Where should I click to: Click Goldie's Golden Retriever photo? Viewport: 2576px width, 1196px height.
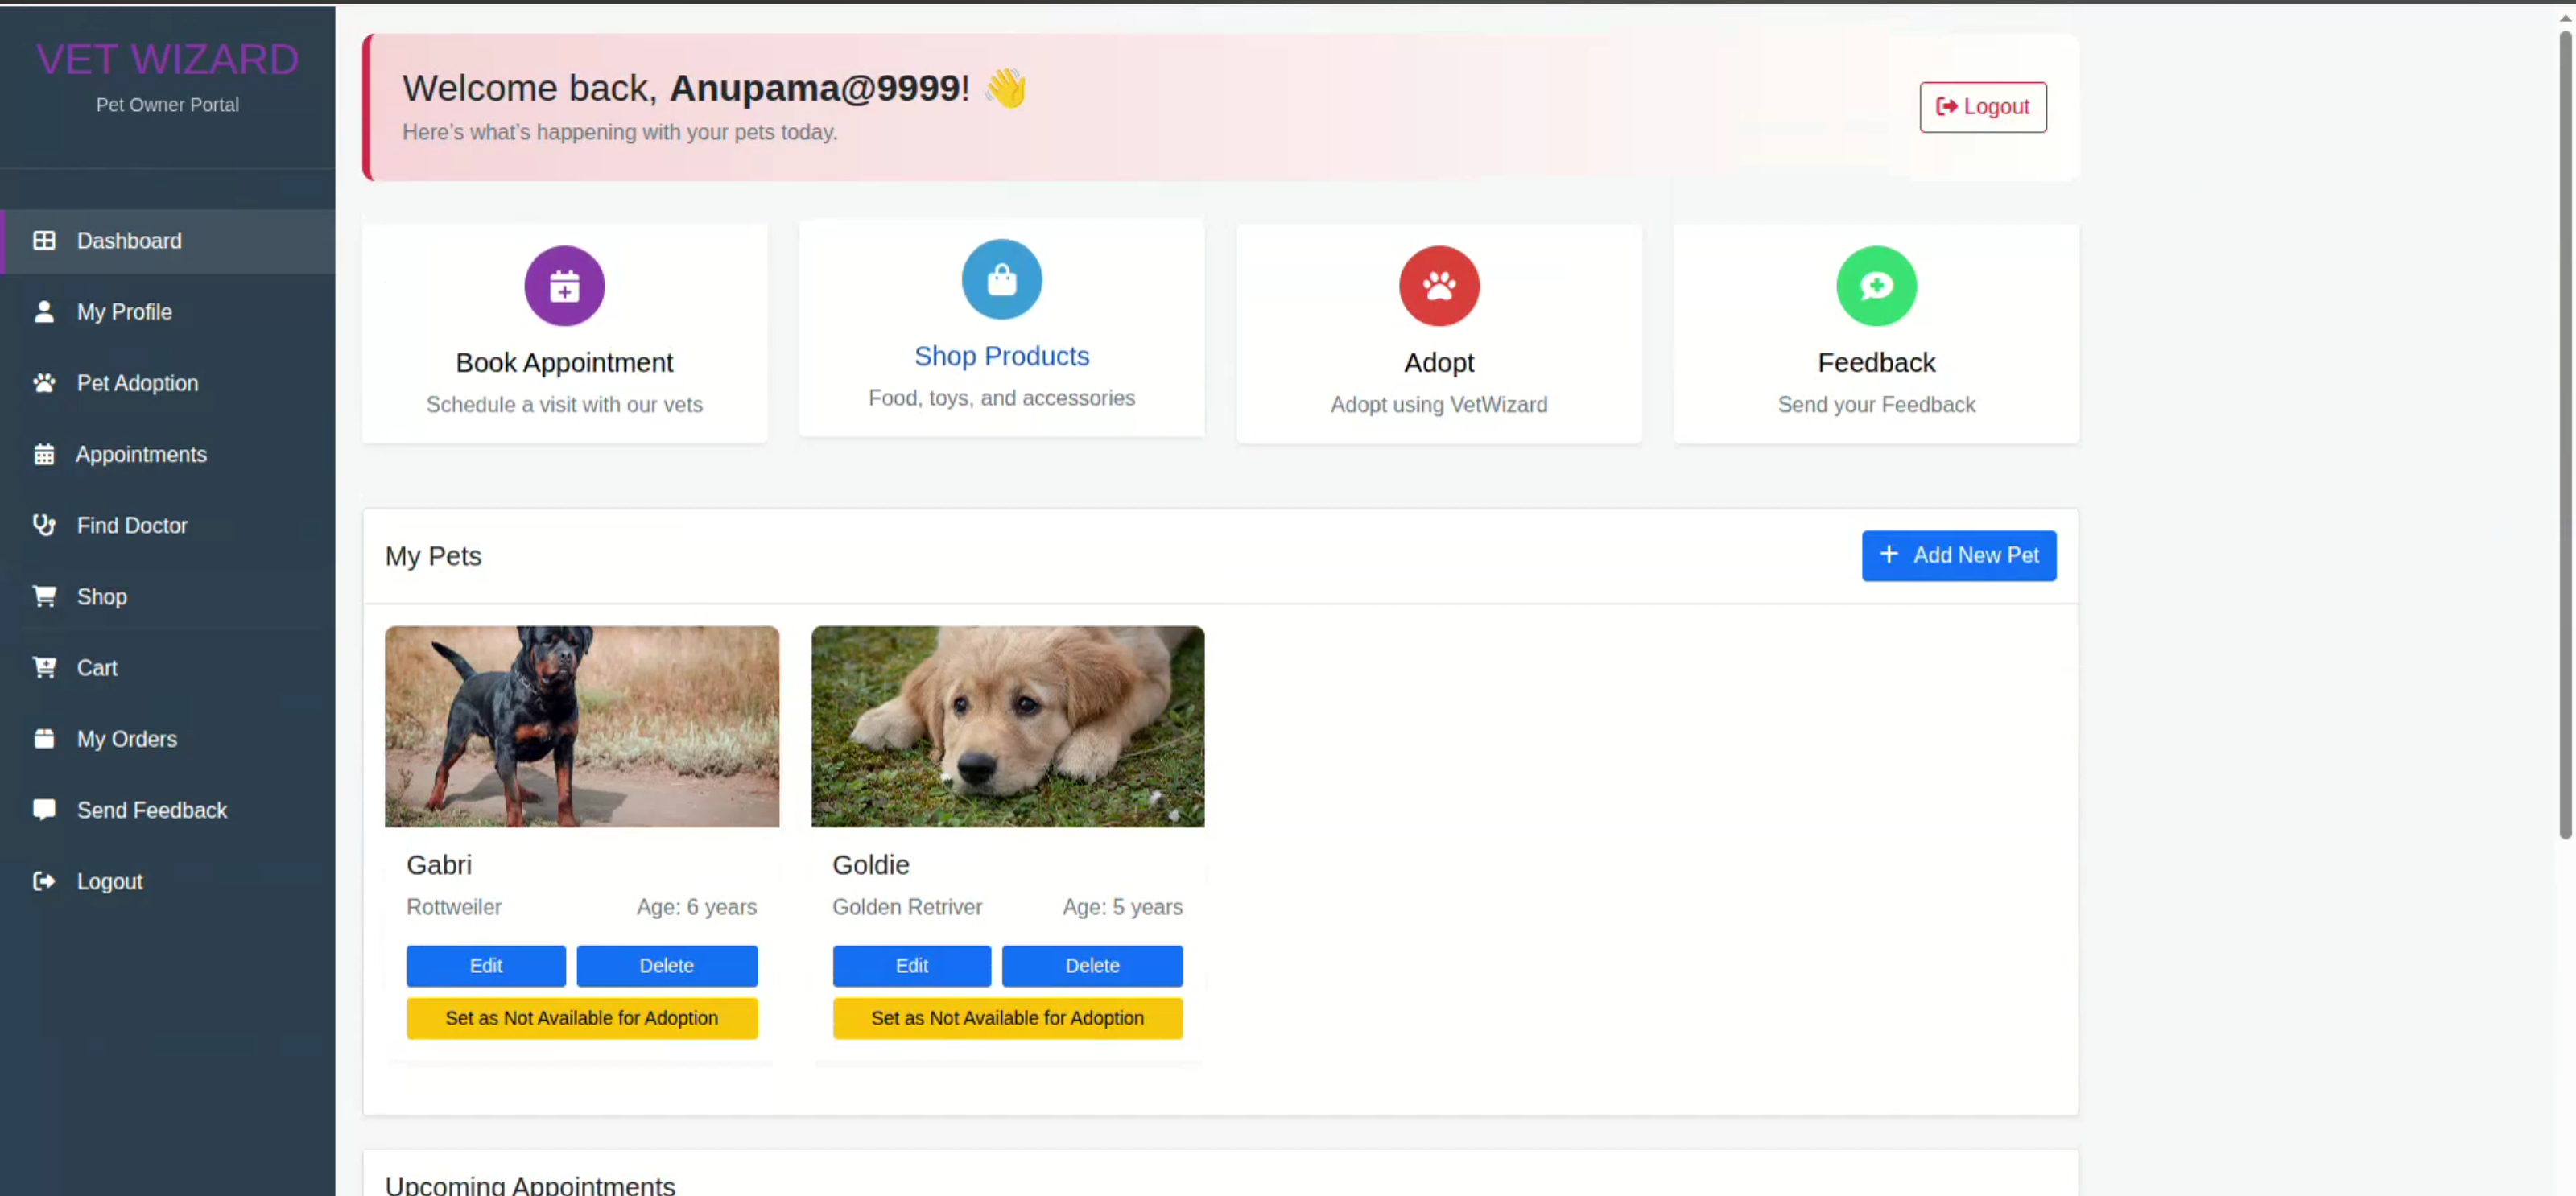pos(1007,726)
